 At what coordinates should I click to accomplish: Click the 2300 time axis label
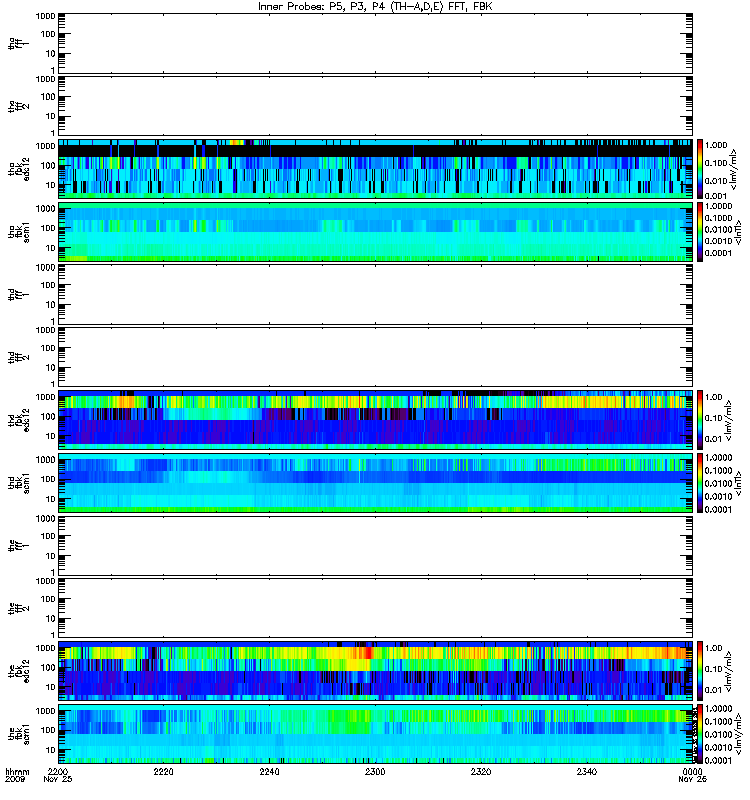pyautogui.click(x=375, y=771)
